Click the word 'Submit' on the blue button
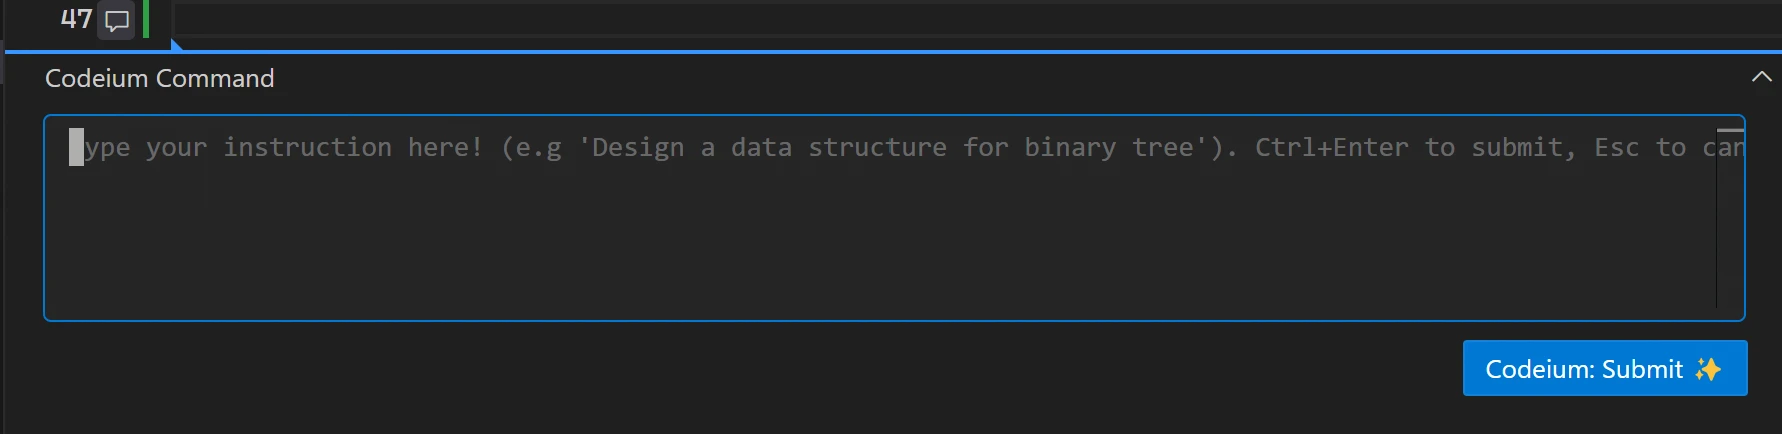Screen dimensions: 1782x434 click(1642, 369)
